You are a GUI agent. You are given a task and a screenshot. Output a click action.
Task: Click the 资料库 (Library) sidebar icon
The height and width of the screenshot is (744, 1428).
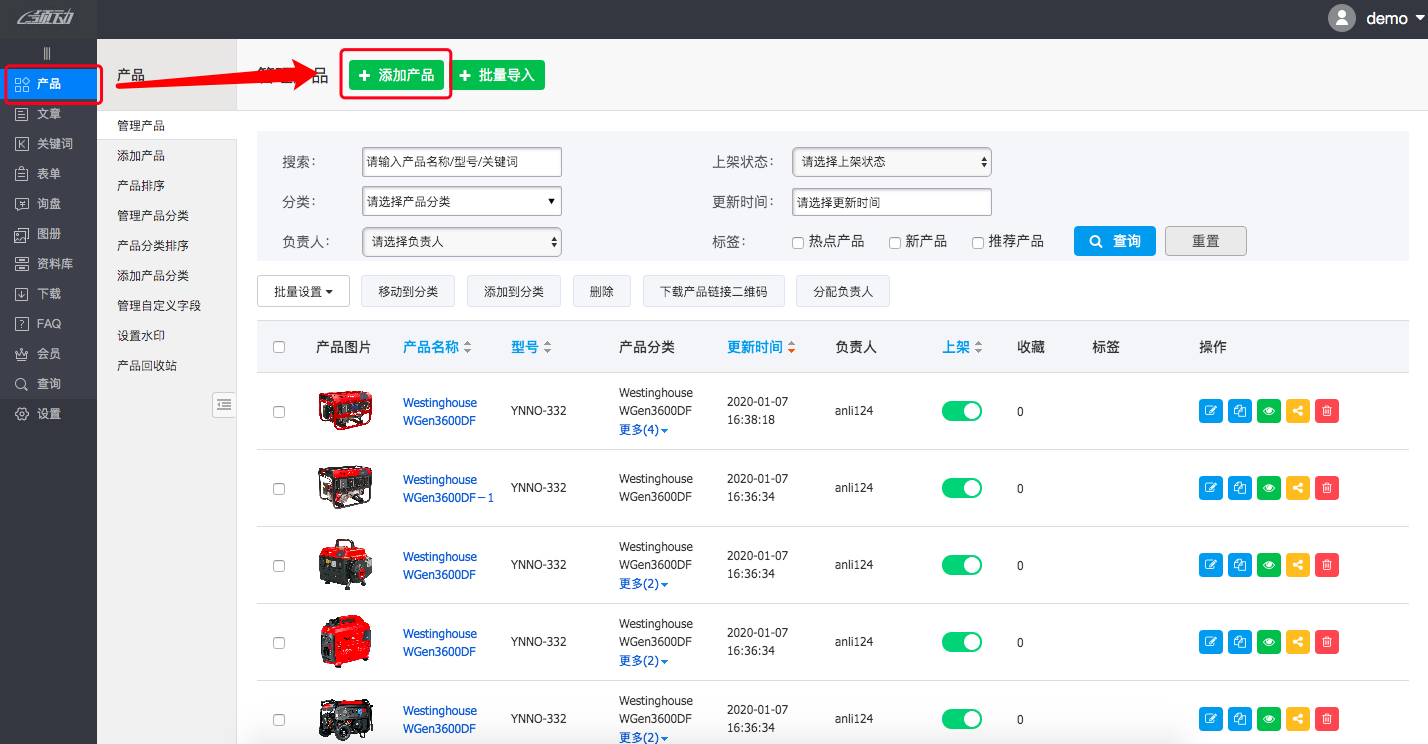point(49,263)
